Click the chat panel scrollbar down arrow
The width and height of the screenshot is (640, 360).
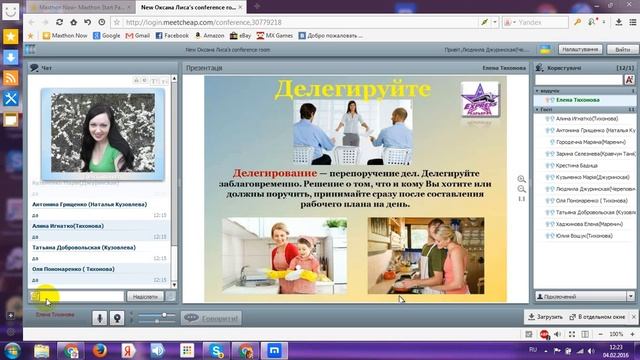click(174, 284)
